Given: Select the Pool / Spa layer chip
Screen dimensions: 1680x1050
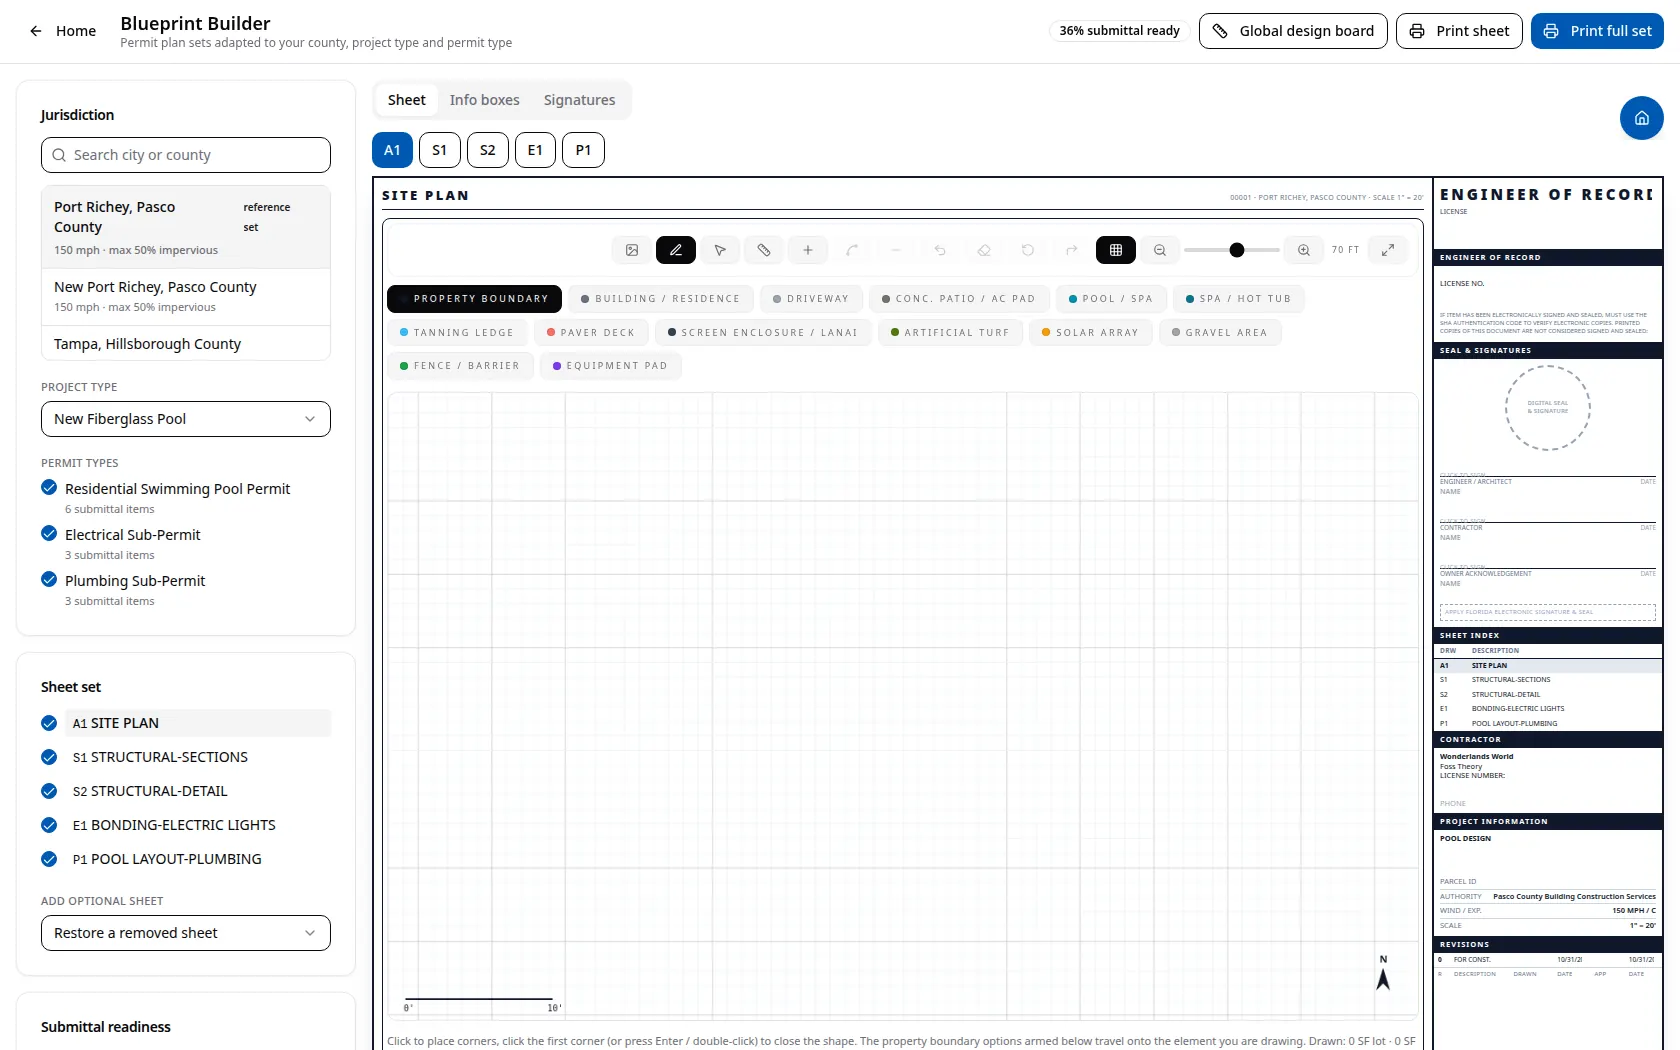Looking at the screenshot, I should click(1111, 299).
